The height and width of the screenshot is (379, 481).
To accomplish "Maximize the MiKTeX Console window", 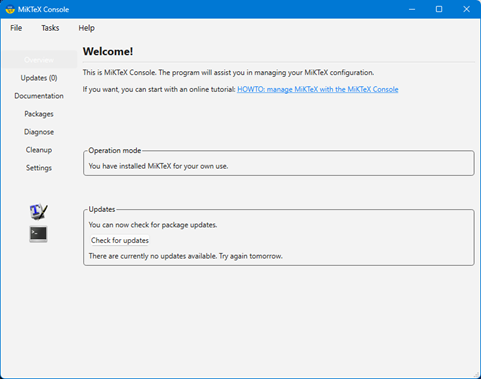I will pyautogui.click(x=439, y=9).
